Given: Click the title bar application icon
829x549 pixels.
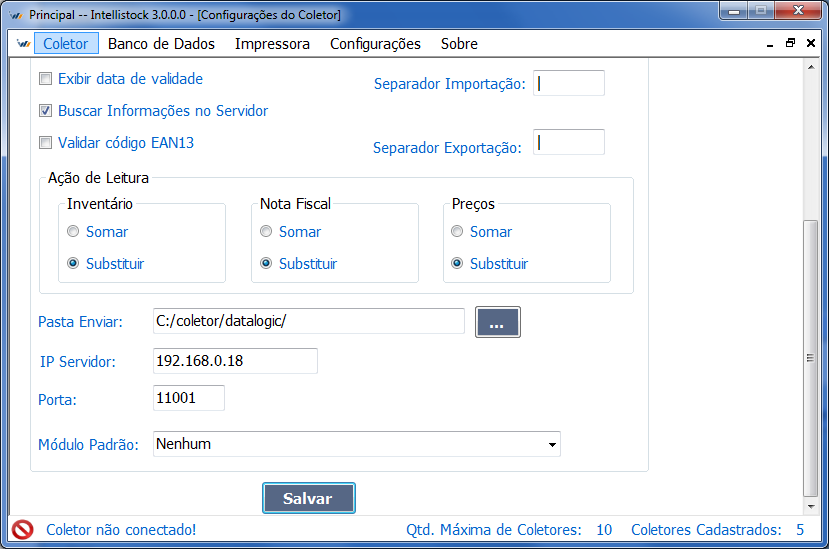Looking at the screenshot, I should tap(15, 15).
